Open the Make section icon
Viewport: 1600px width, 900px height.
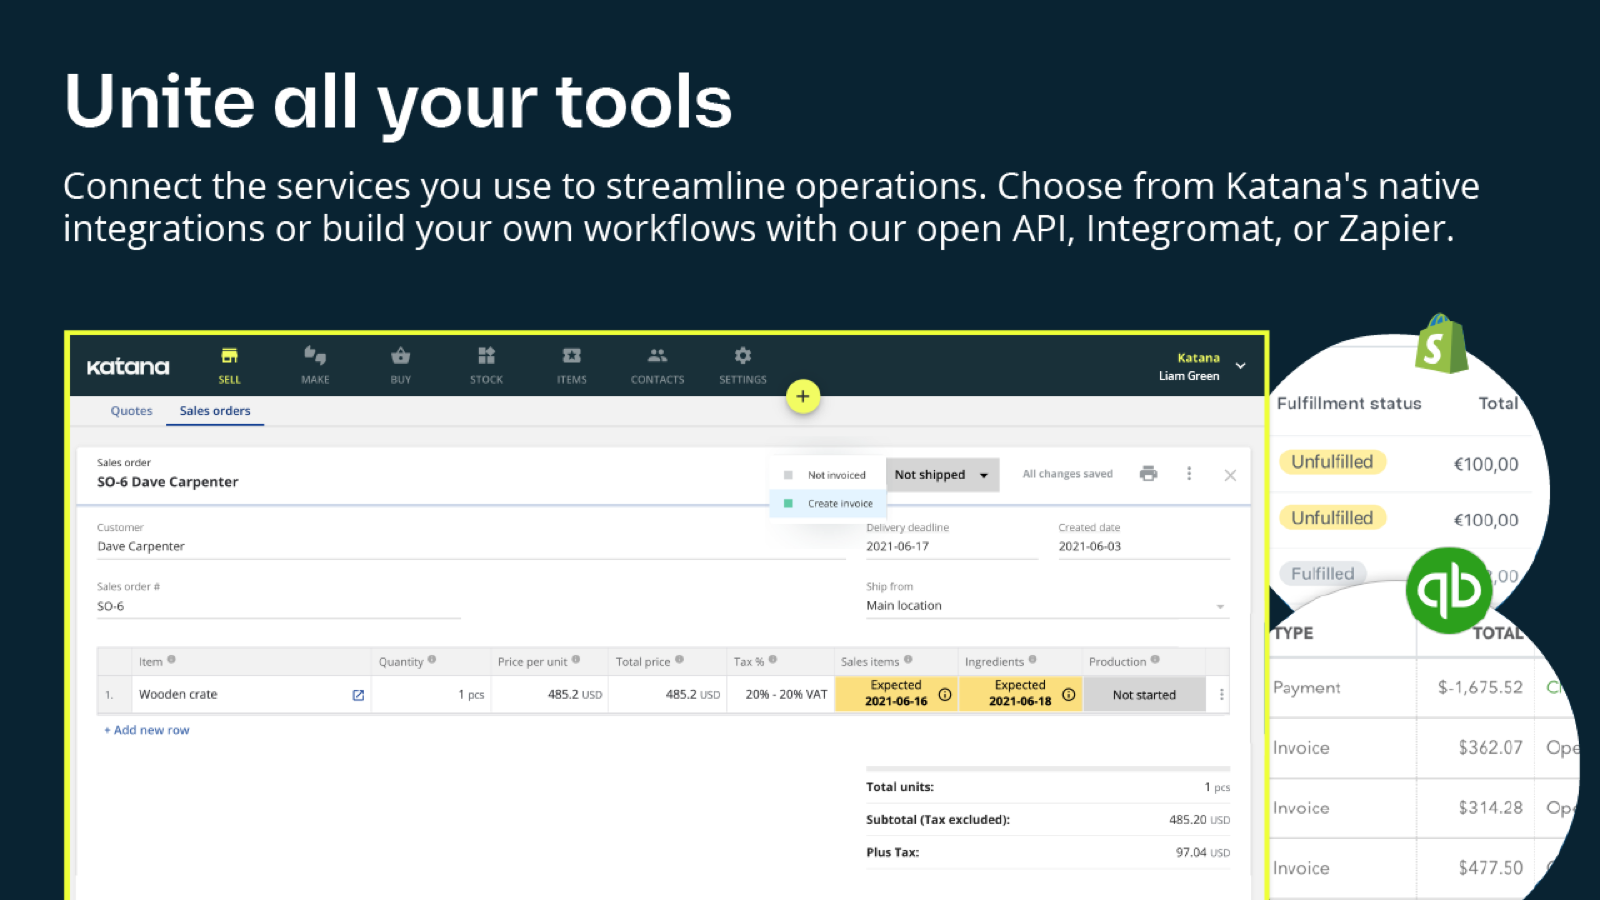(315, 357)
